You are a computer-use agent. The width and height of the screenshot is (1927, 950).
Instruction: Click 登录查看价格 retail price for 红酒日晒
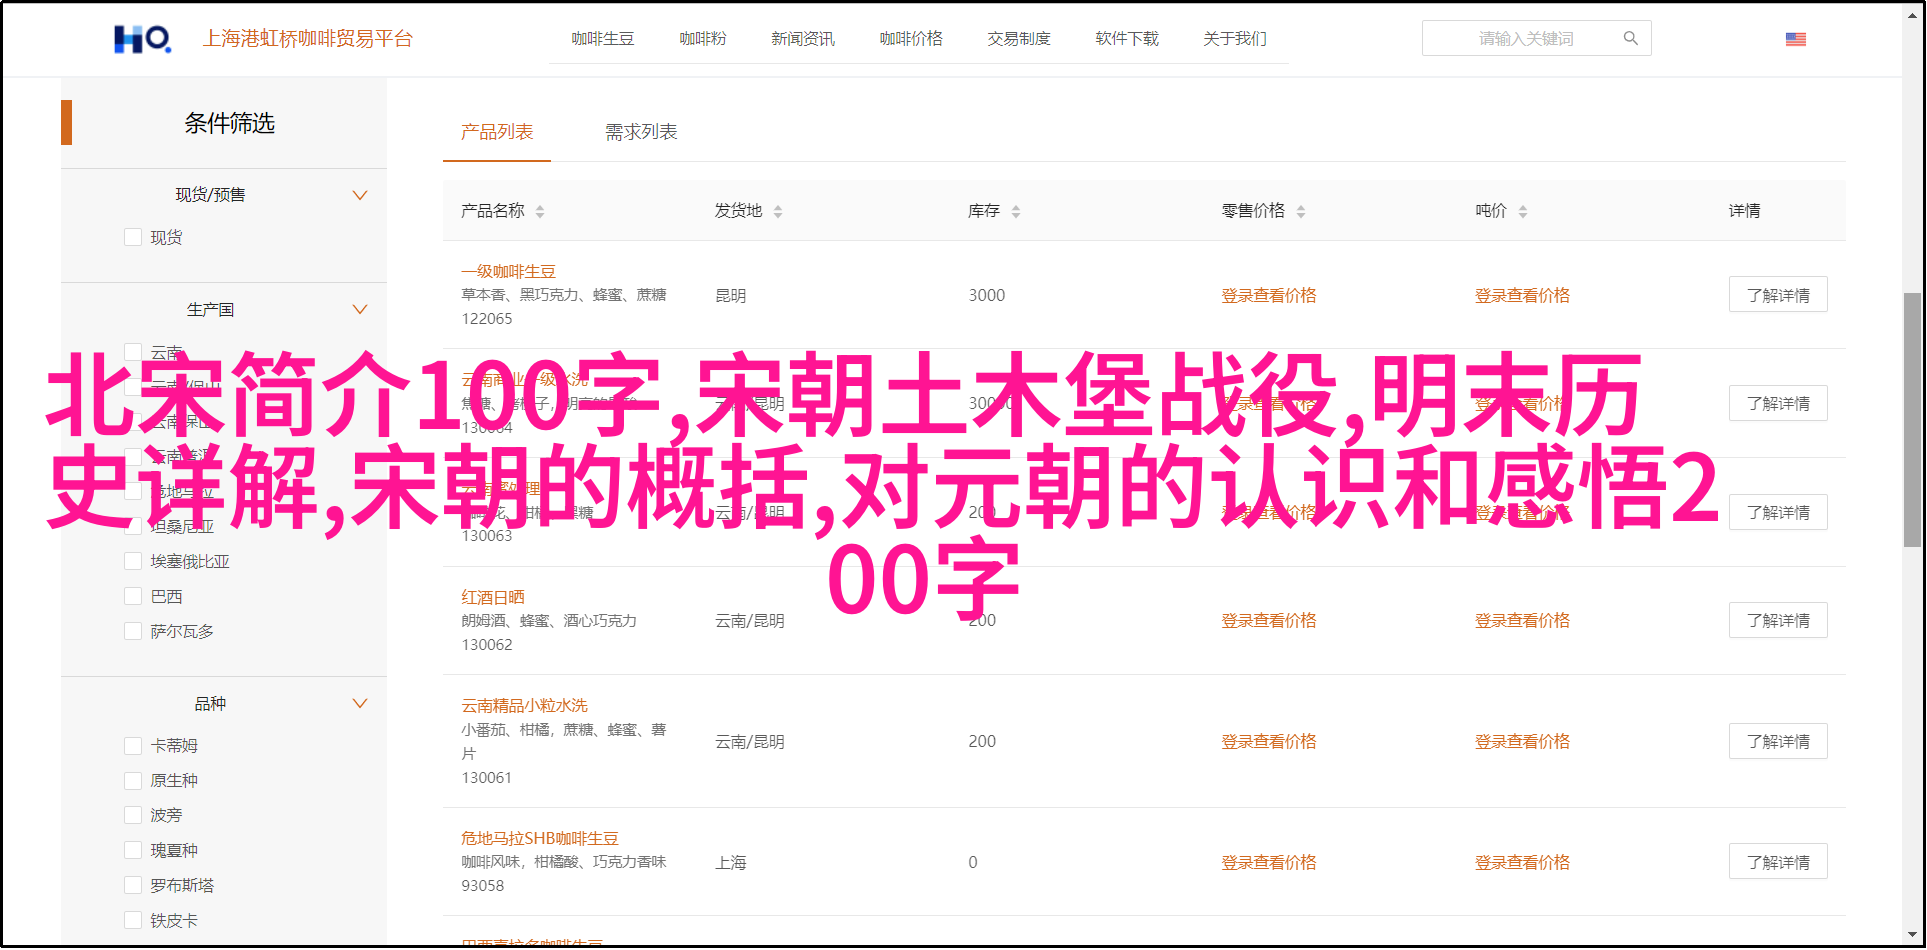click(1269, 620)
